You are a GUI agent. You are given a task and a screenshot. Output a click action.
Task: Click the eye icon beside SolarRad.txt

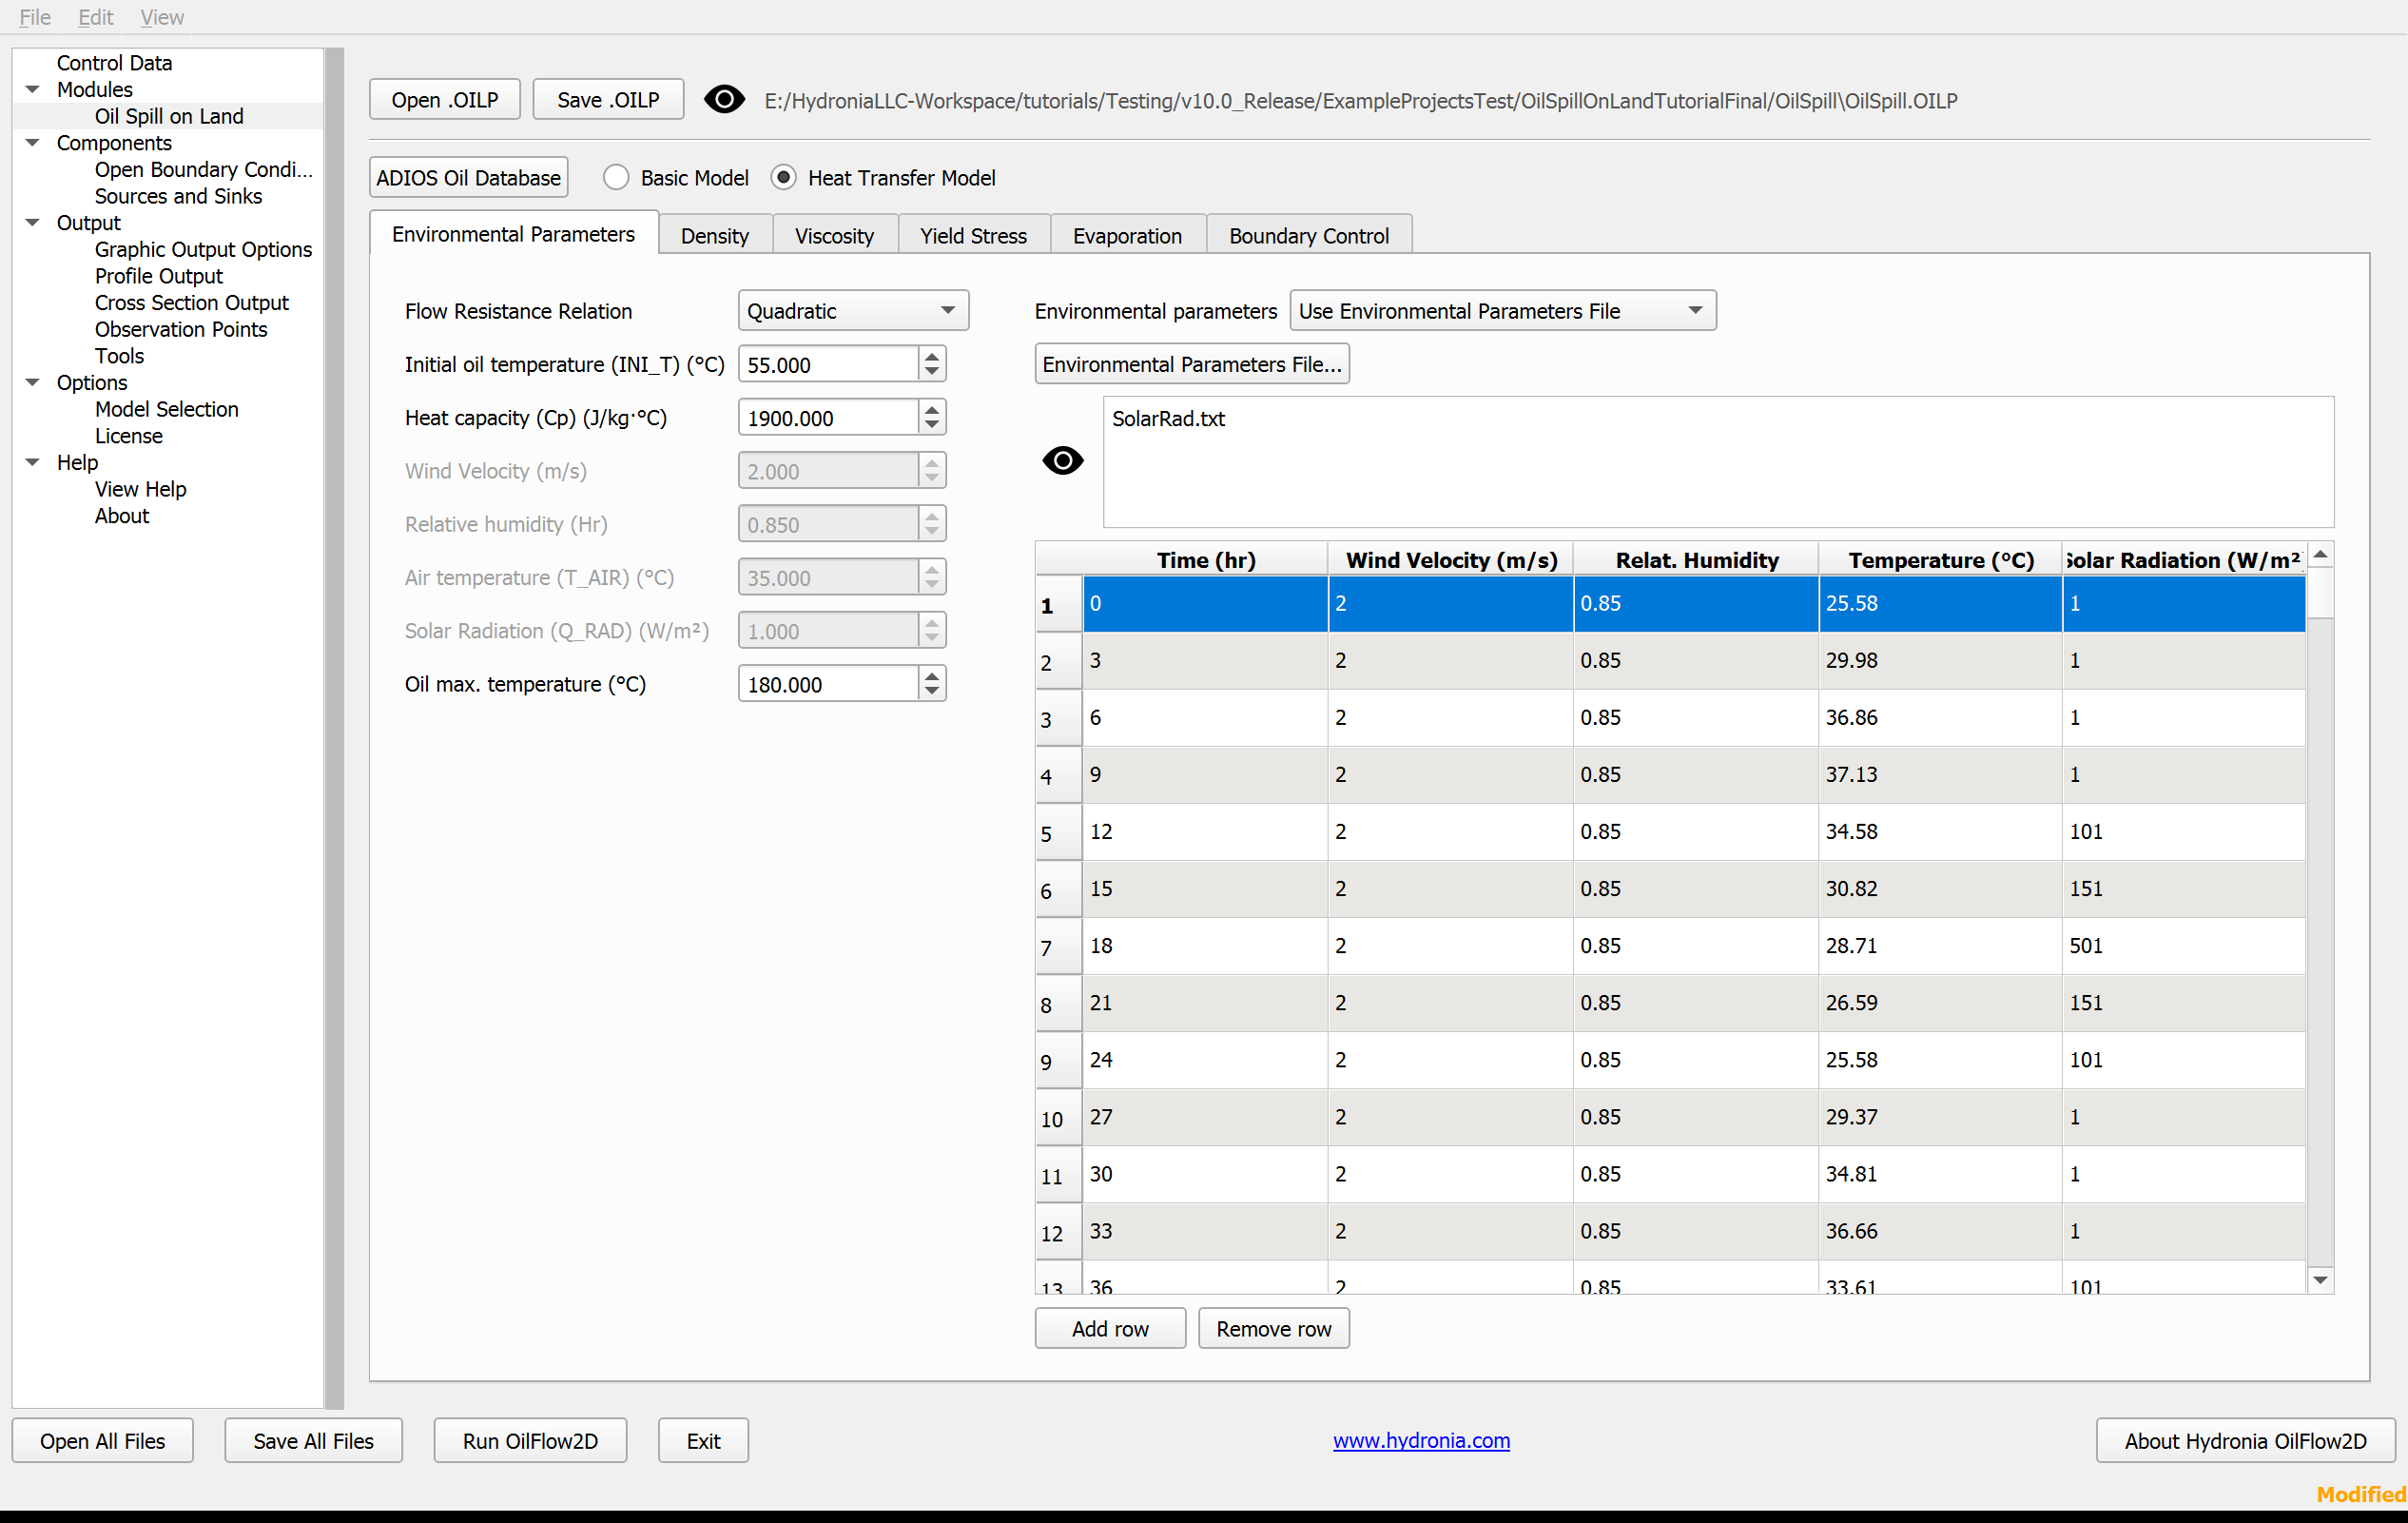[x=1062, y=461]
